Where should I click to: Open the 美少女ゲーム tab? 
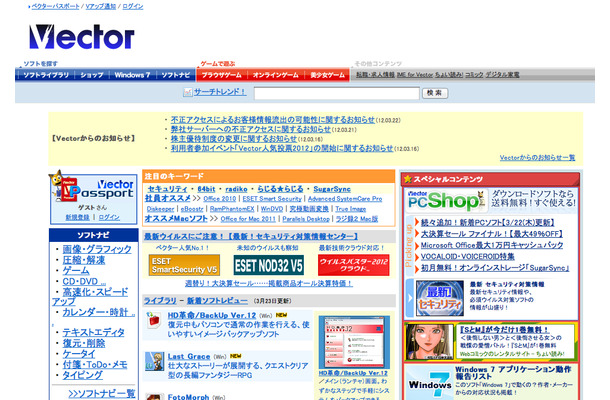[x=327, y=75]
